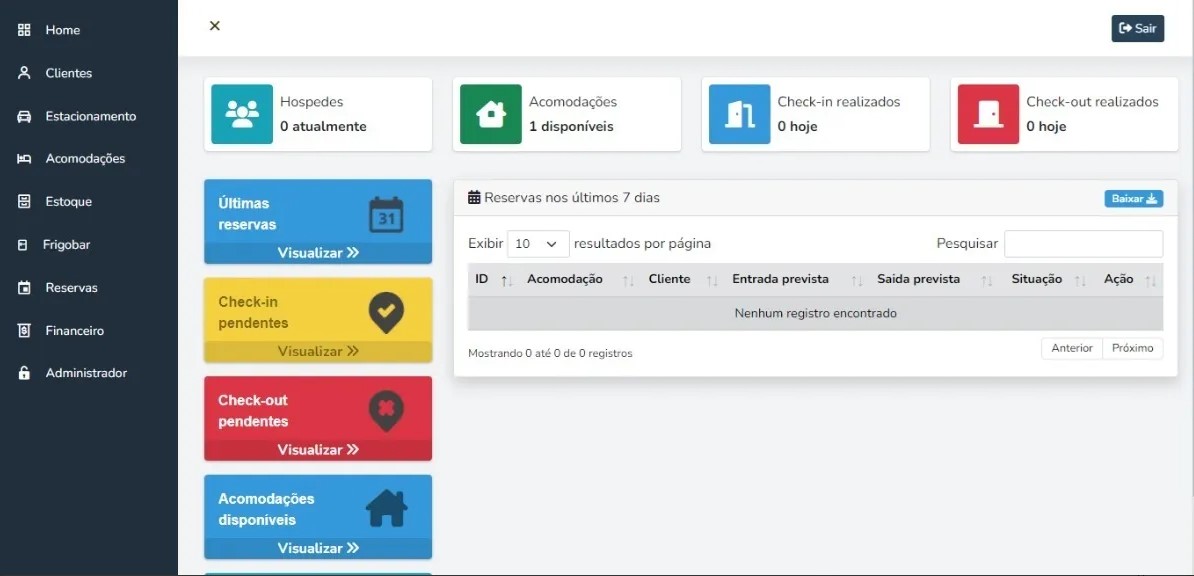The width and height of the screenshot is (1194, 576).
Task: Open the Frigobar section icon
Action: pos(22,244)
